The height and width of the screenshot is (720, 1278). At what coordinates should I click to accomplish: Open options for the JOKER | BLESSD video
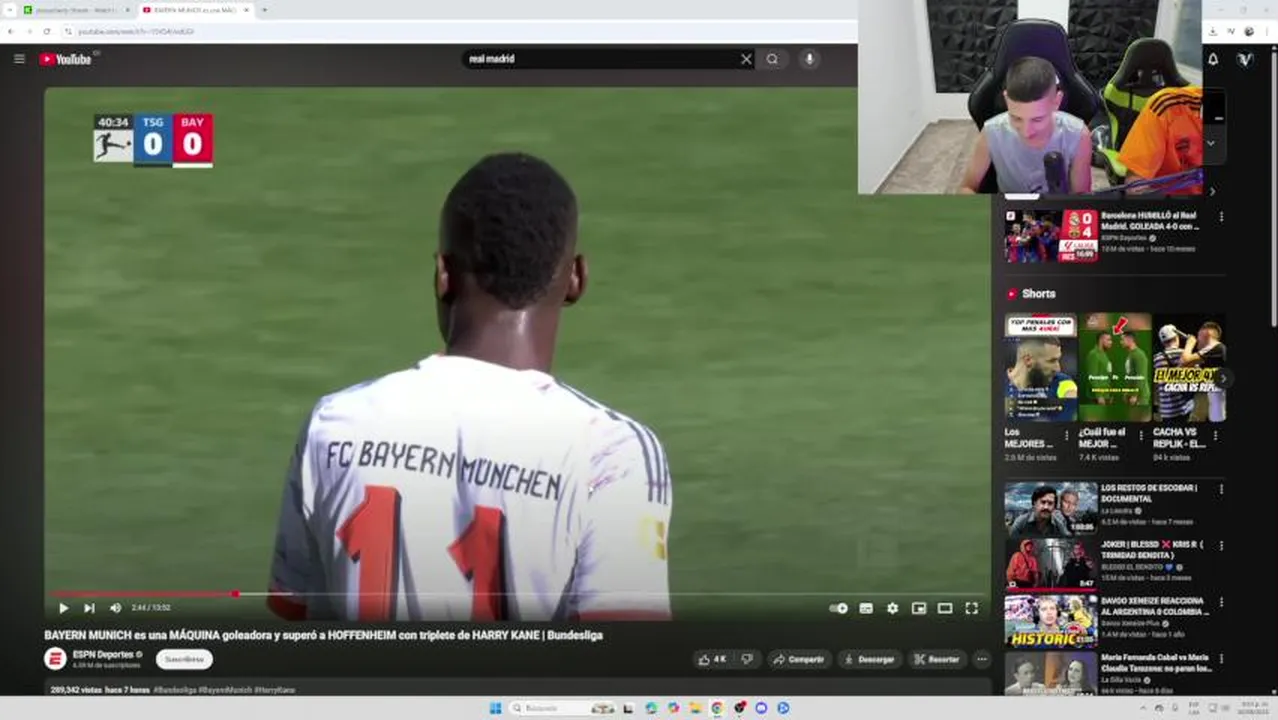click(x=1221, y=546)
